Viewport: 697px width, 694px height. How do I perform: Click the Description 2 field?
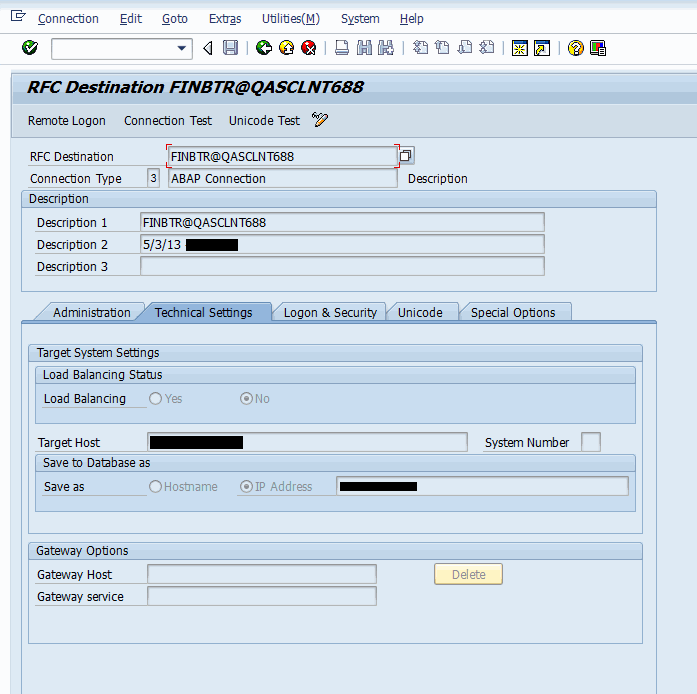[x=342, y=245]
